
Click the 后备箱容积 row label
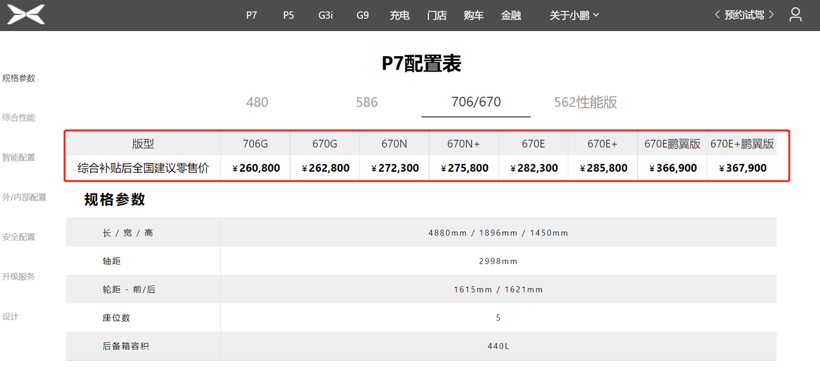point(126,346)
